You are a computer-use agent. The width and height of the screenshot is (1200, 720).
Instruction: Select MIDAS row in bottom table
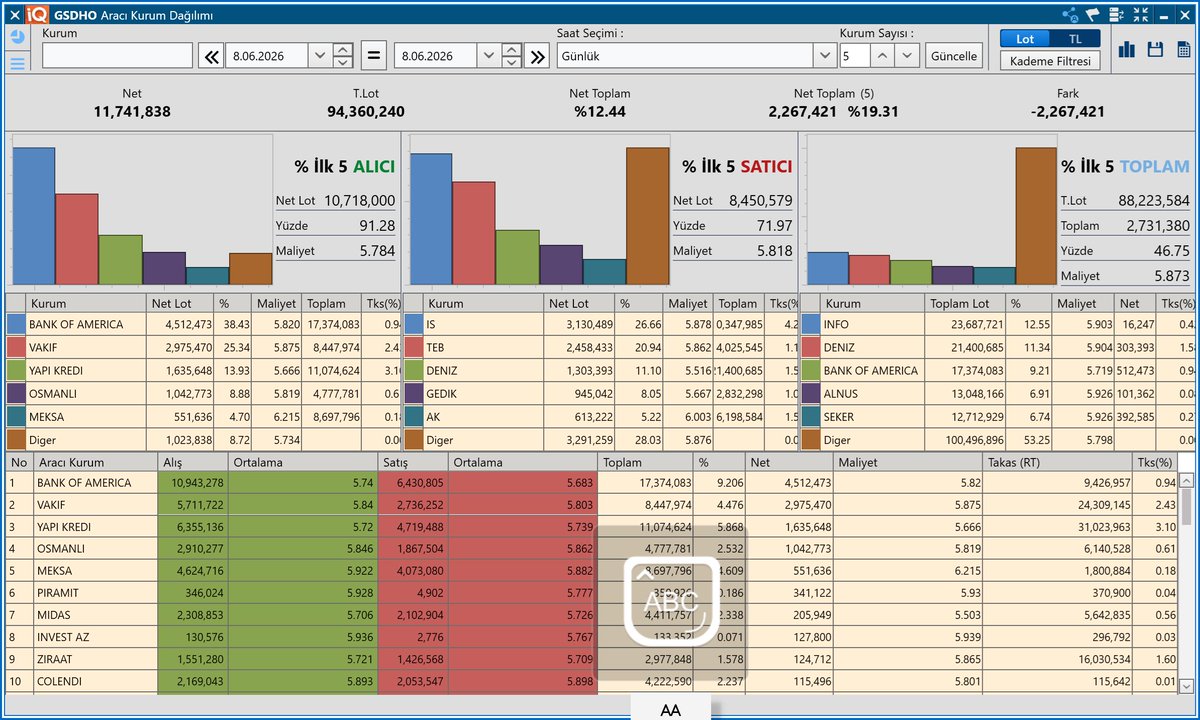[x=592, y=615]
